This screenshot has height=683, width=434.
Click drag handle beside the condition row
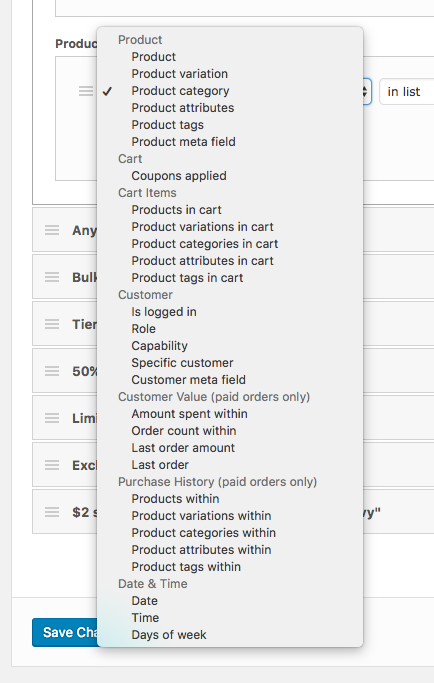[x=86, y=91]
